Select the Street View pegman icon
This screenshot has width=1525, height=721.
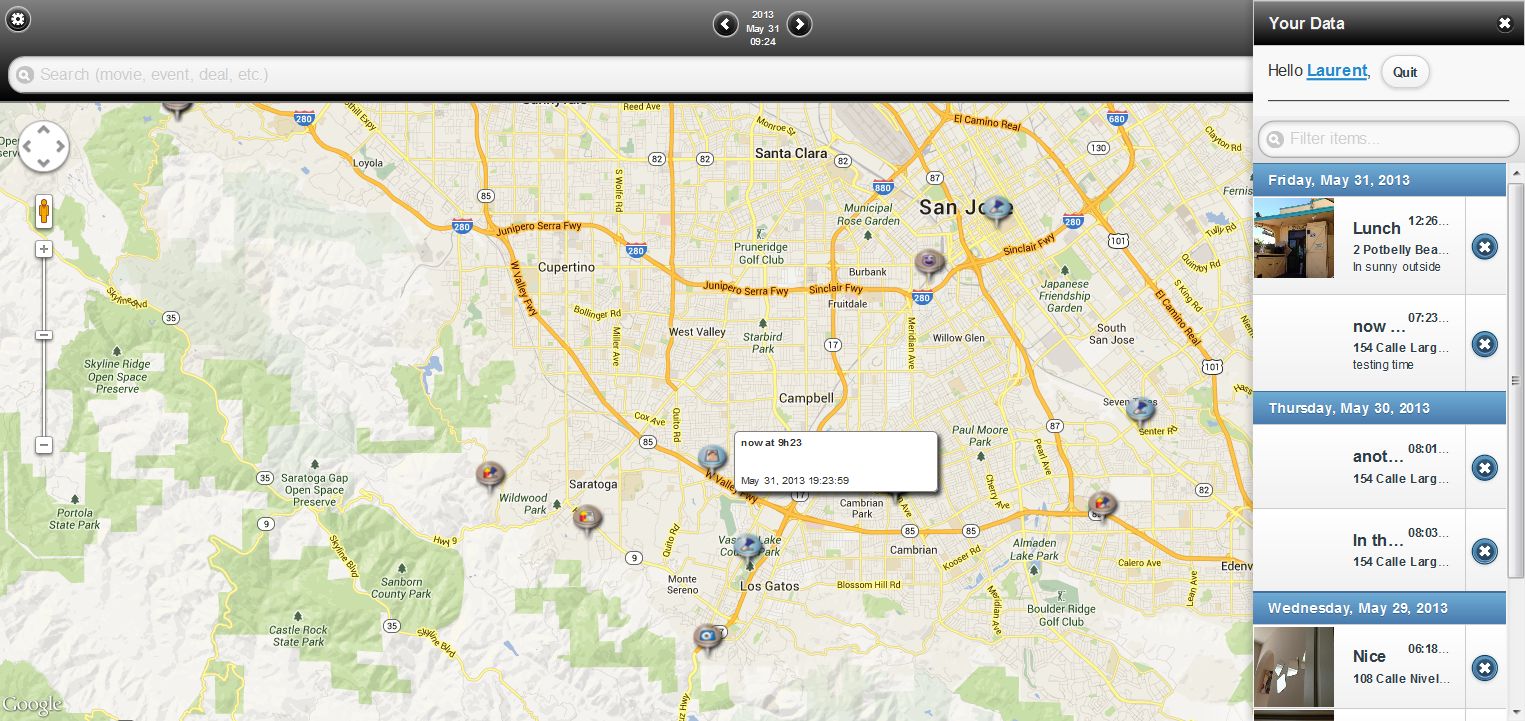coord(44,211)
